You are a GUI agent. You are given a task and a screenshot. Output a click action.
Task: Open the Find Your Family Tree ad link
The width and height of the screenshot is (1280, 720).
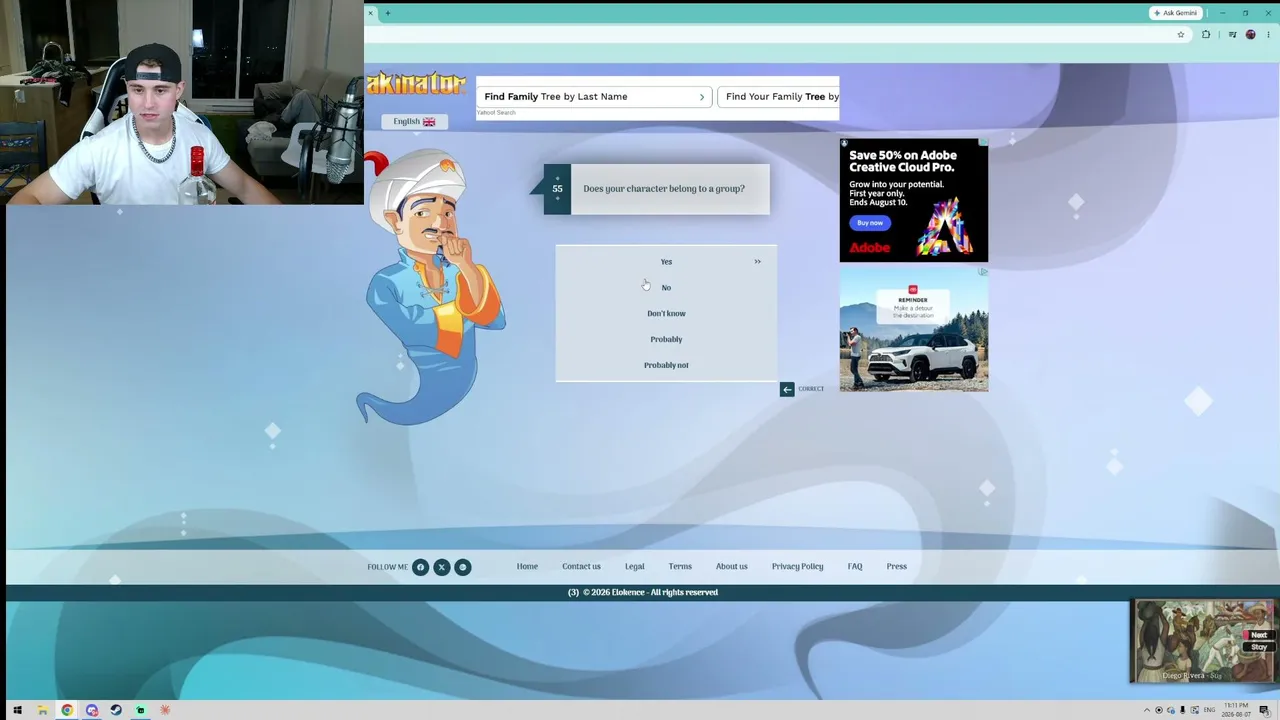779,97
